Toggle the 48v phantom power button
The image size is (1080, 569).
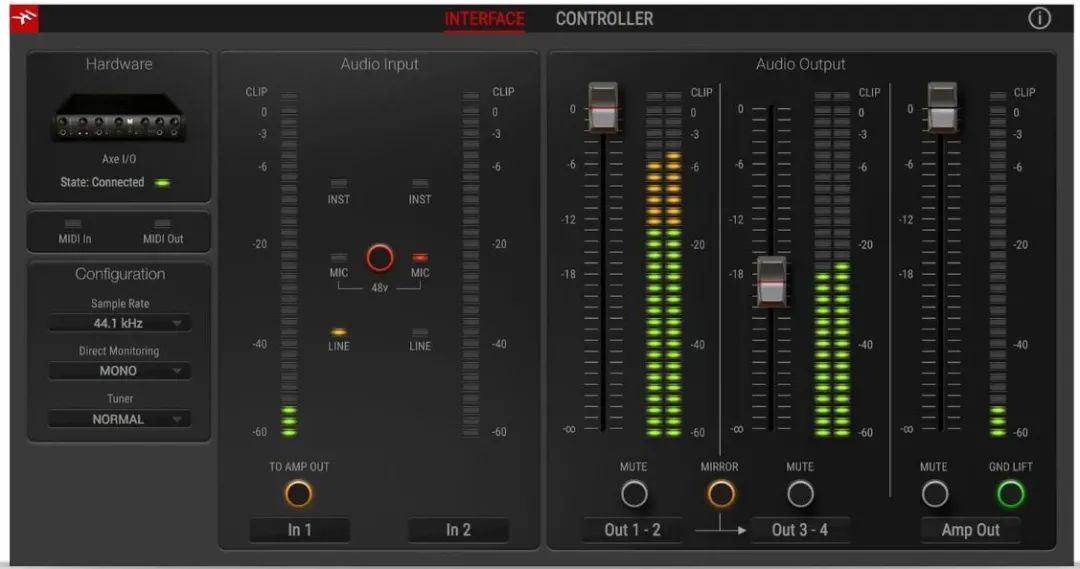point(380,258)
